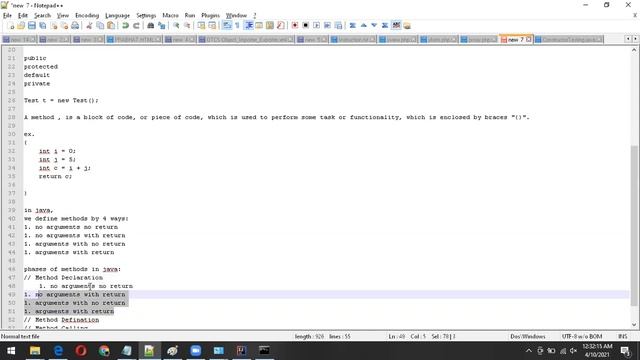Open the Windows notification center
This screenshot has width=640, height=360.
(625, 351)
